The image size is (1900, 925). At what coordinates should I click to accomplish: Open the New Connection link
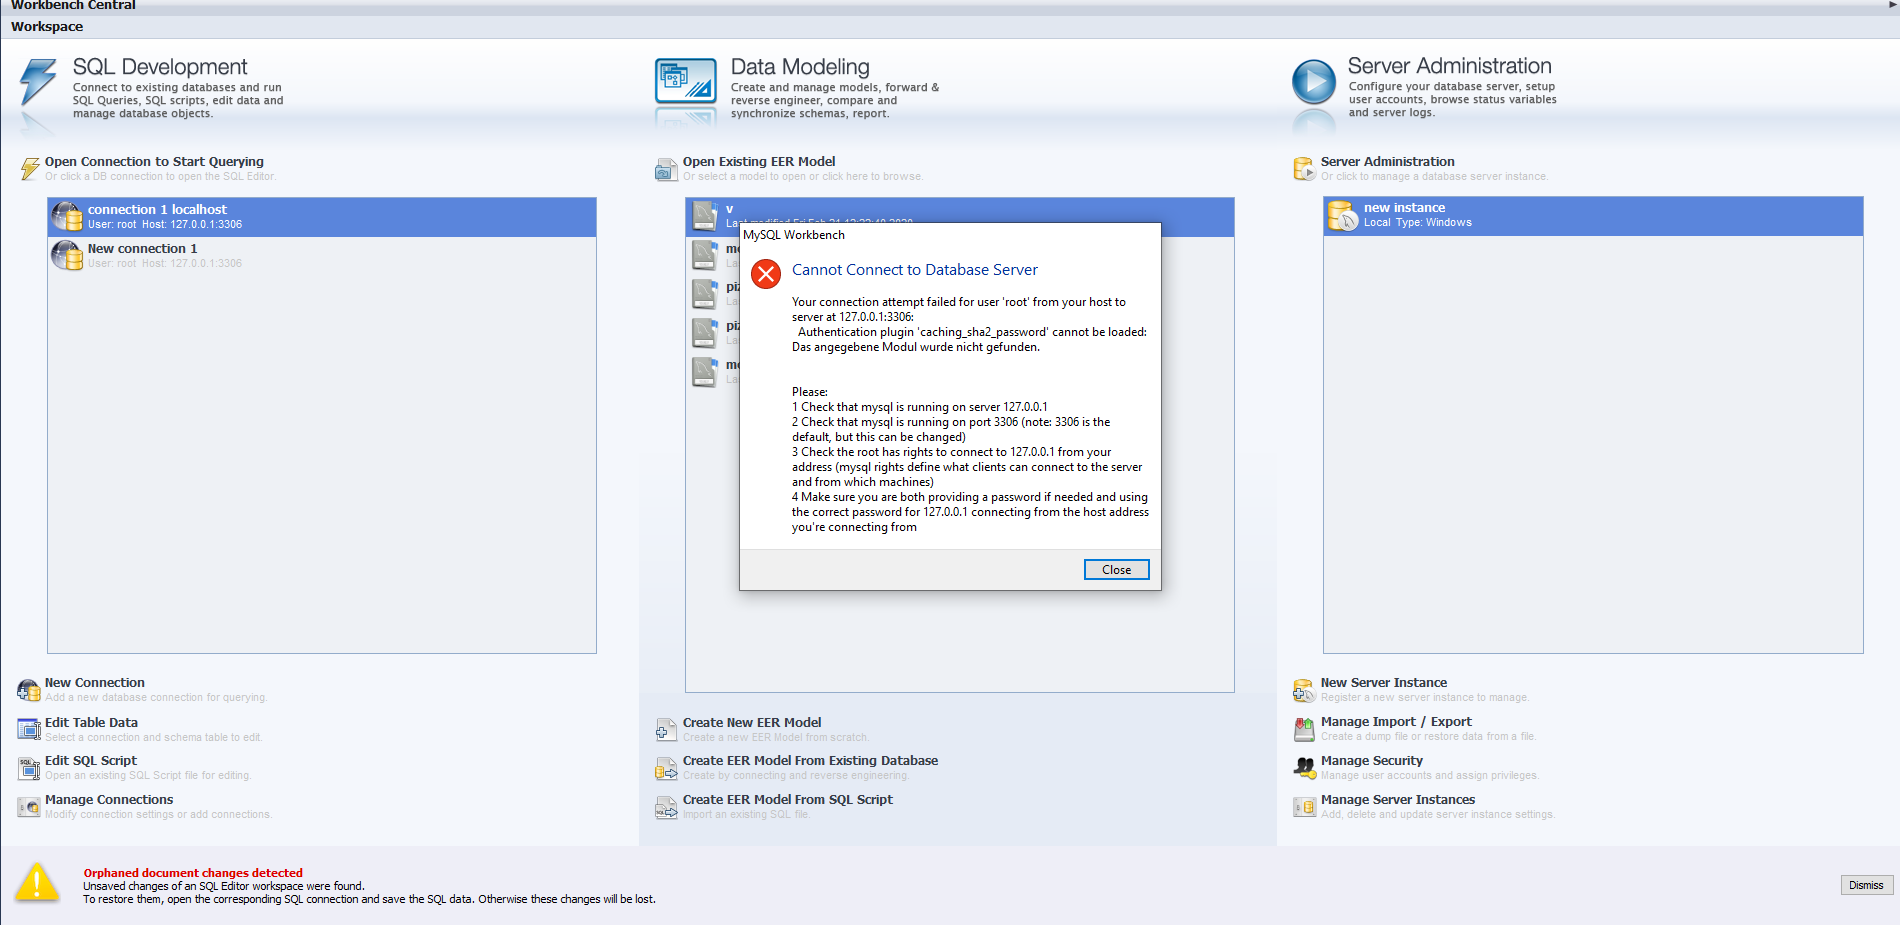point(94,683)
